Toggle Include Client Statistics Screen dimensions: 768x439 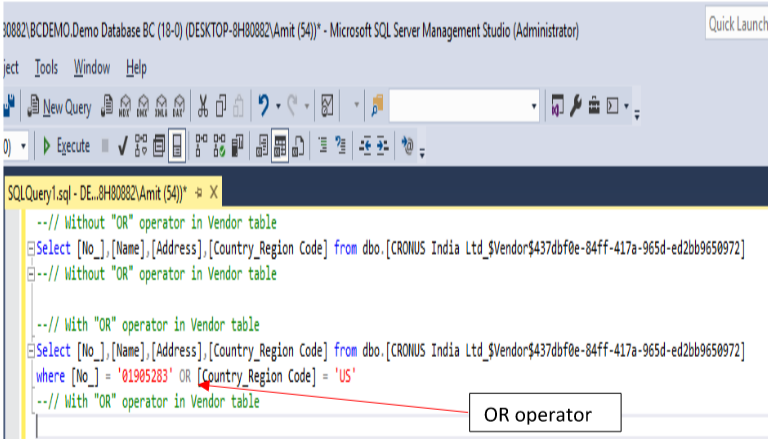click(238, 146)
